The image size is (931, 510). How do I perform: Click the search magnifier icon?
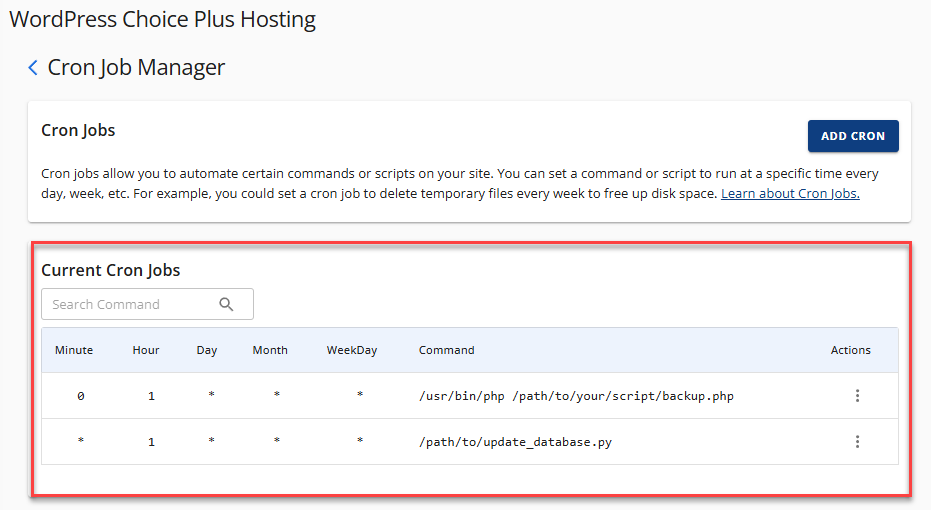click(x=226, y=304)
